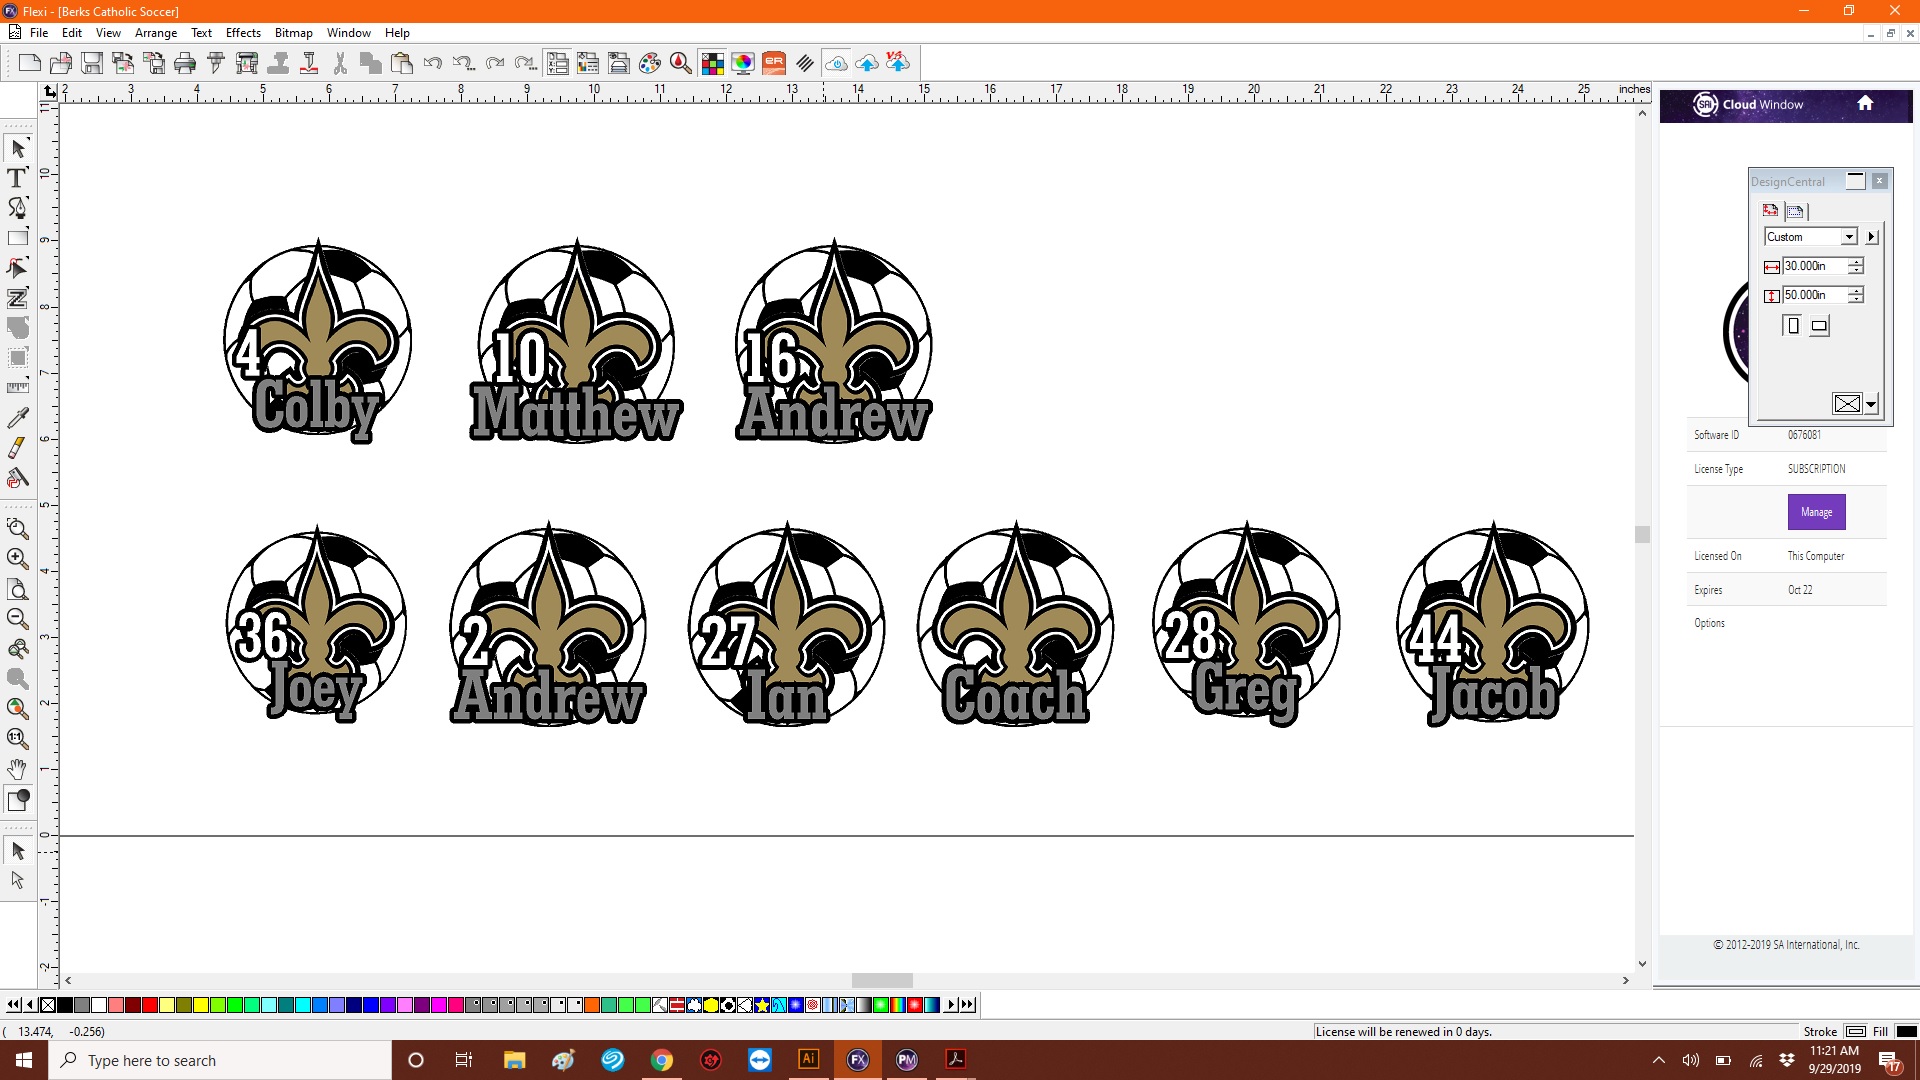Select the Pan hand tool
Viewport: 1920px width, 1080px height.
tap(17, 768)
